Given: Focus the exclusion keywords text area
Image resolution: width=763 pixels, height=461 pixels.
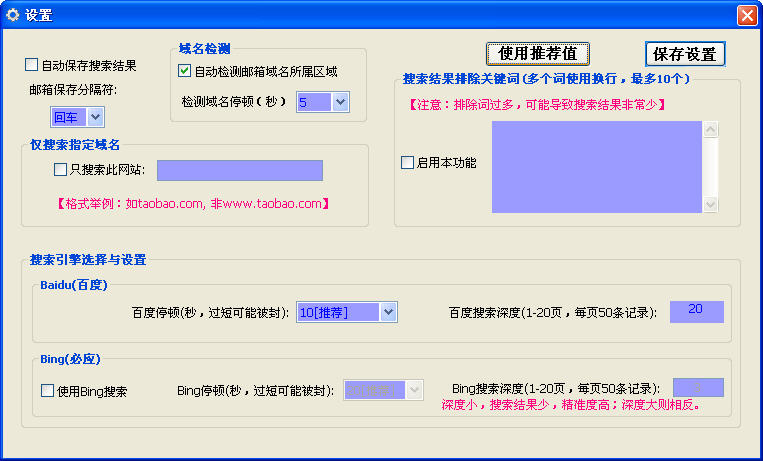Looking at the screenshot, I should (x=596, y=166).
